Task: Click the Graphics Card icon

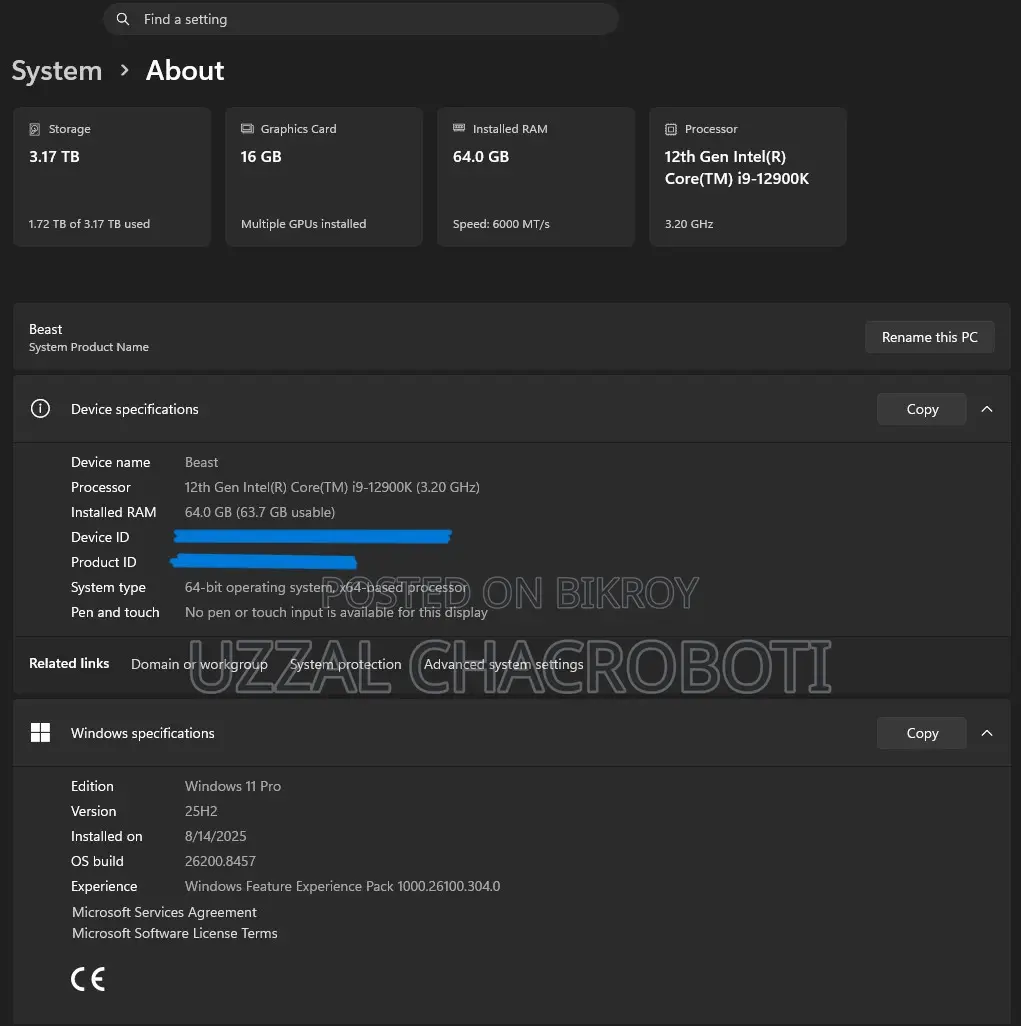Action: click(247, 128)
